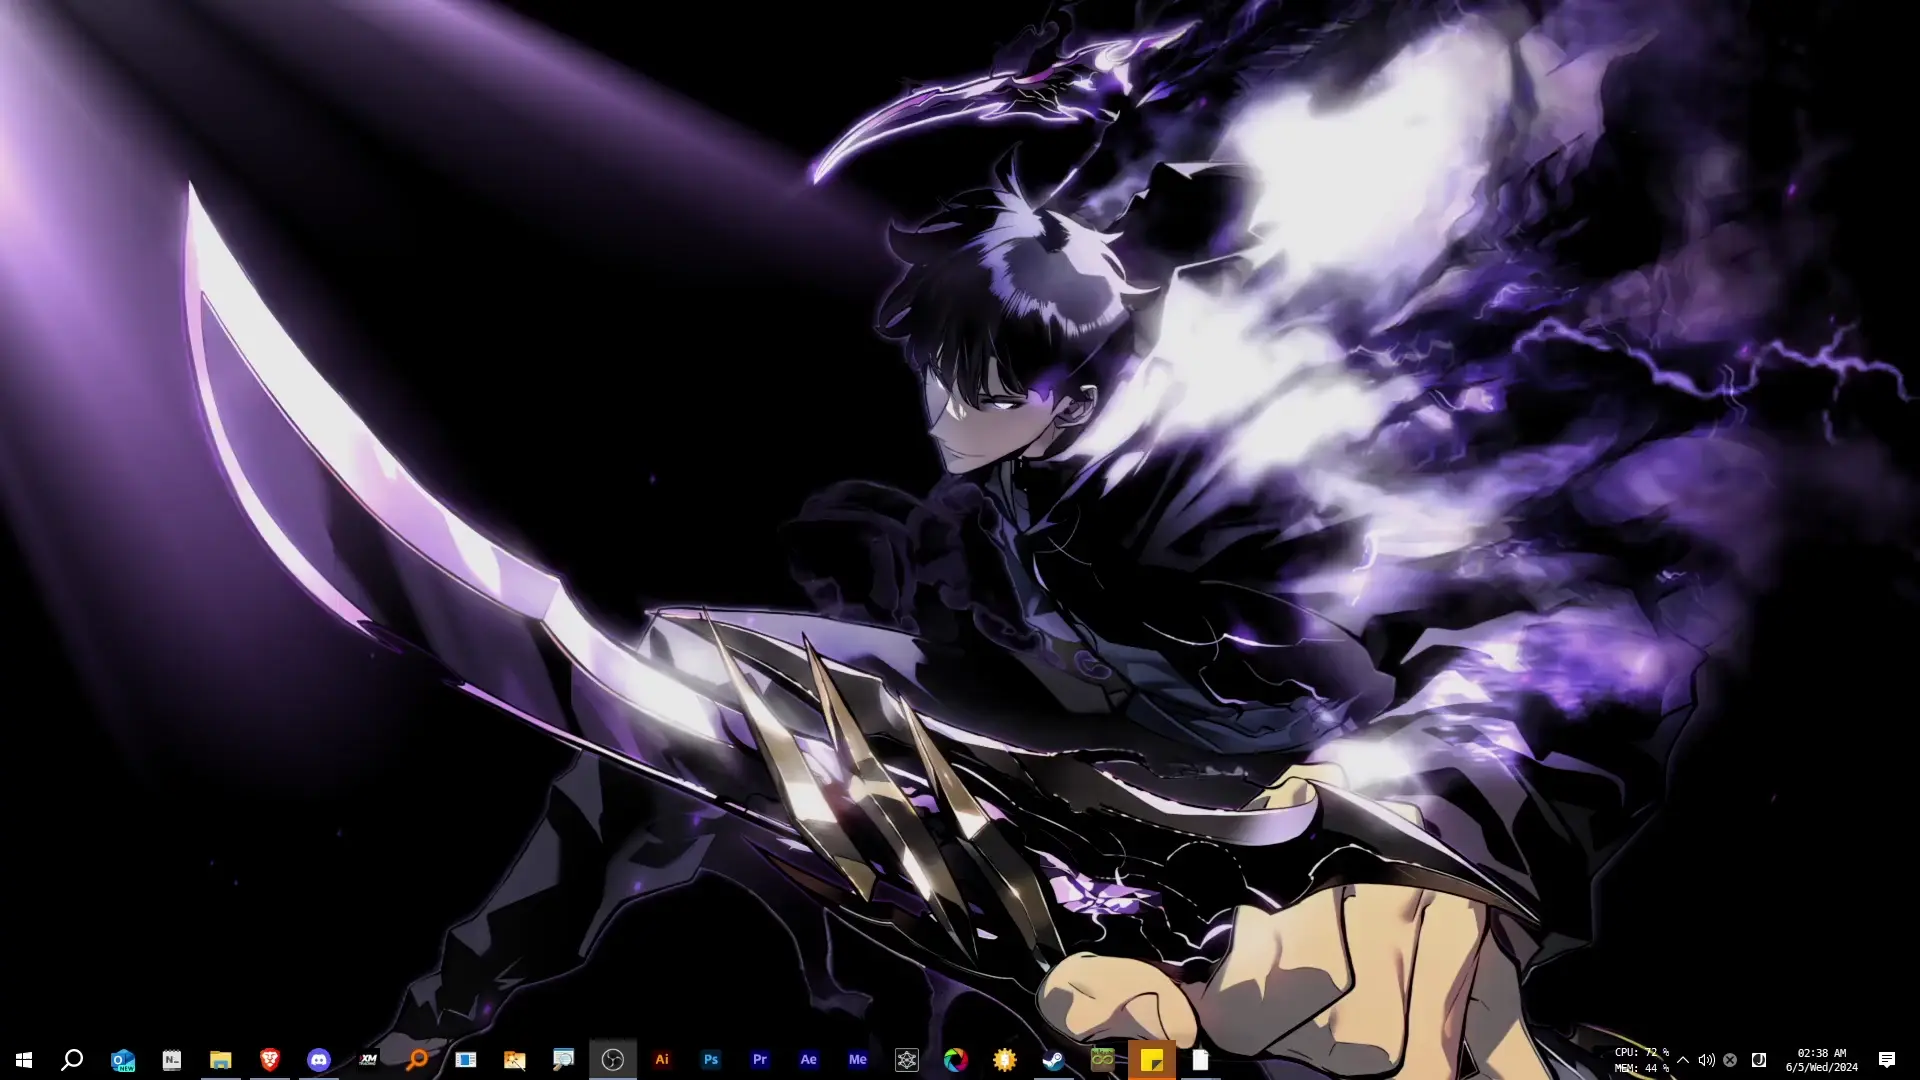Expand hidden system tray icons
1920x1080 pixels.
pyautogui.click(x=1683, y=1060)
